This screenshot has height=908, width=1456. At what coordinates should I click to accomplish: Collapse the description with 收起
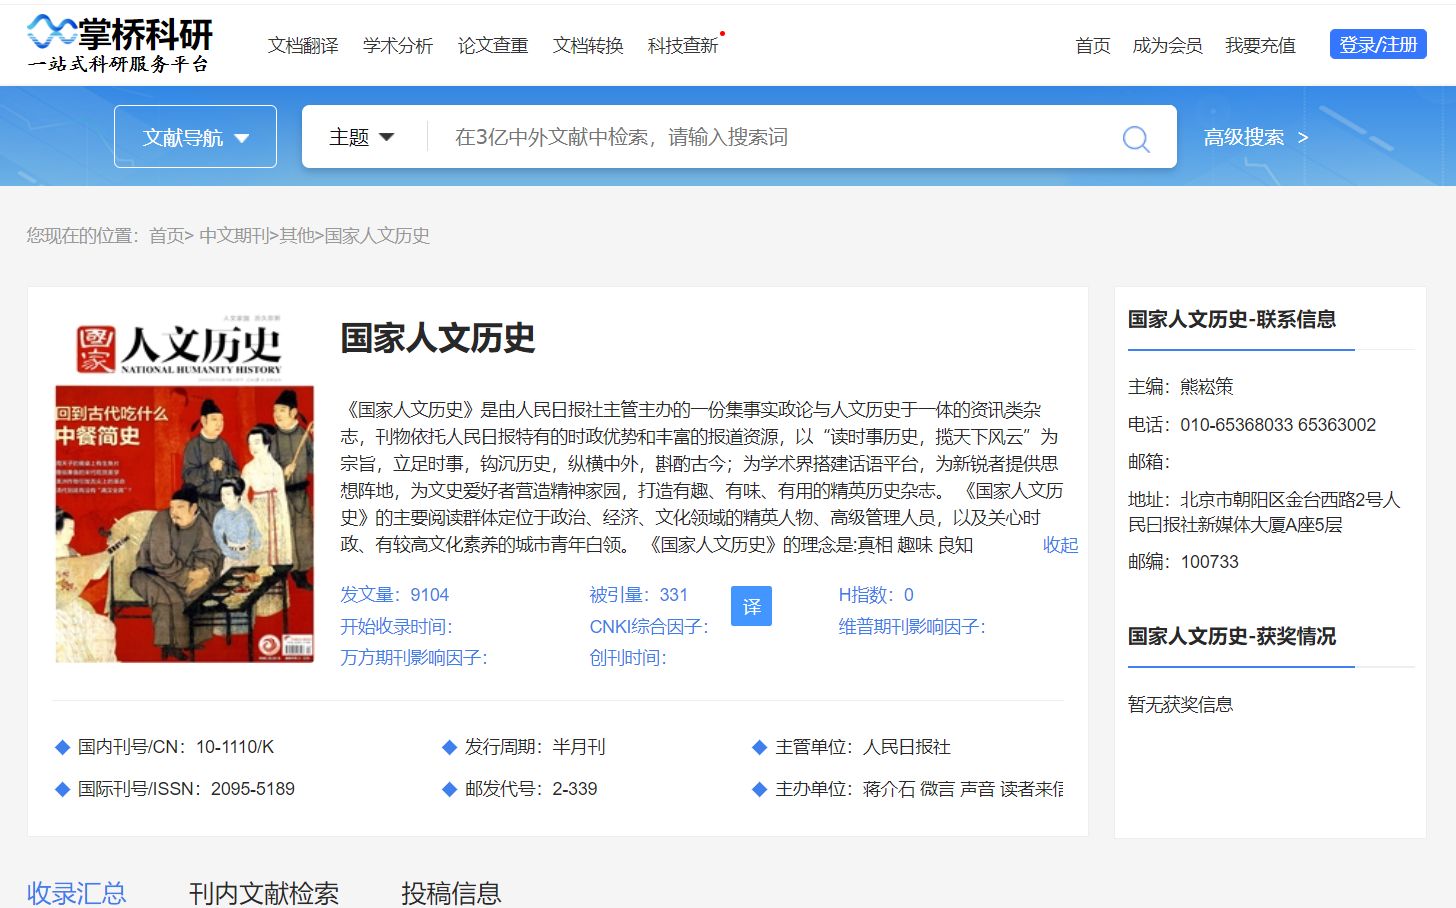[x=1060, y=545]
